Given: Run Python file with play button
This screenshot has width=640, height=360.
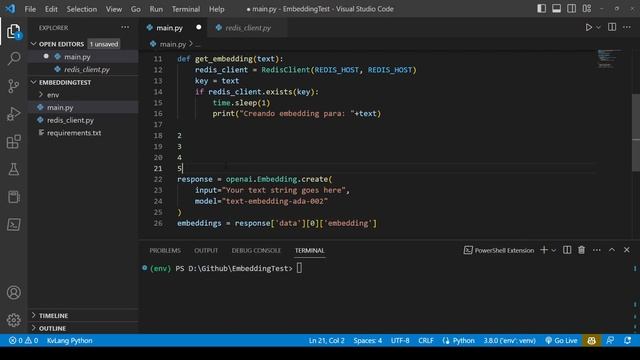Looking at the screenshot, I should [x=588, y=28].
